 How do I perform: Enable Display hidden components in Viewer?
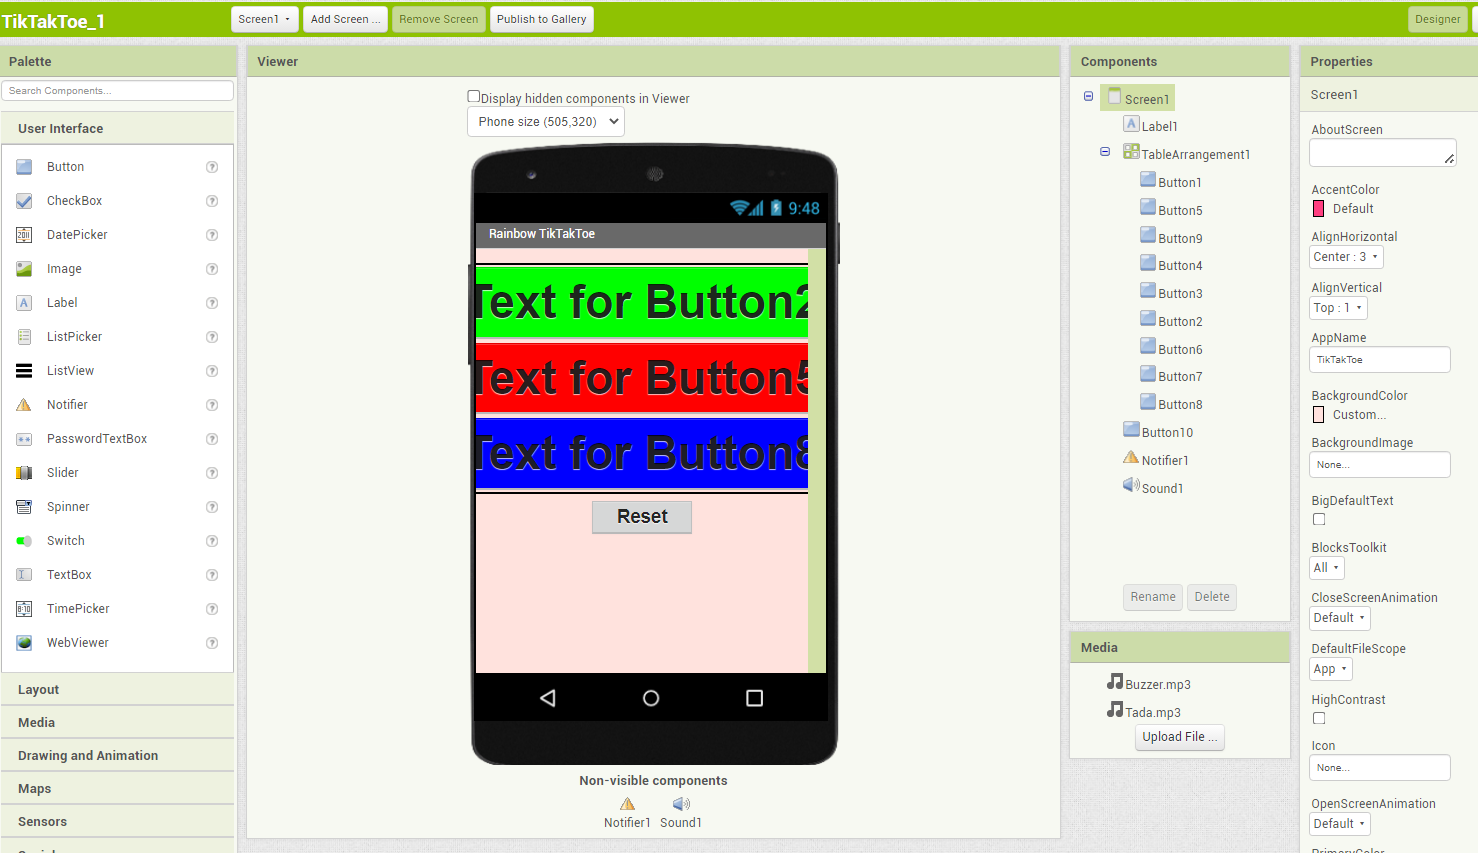474,97
